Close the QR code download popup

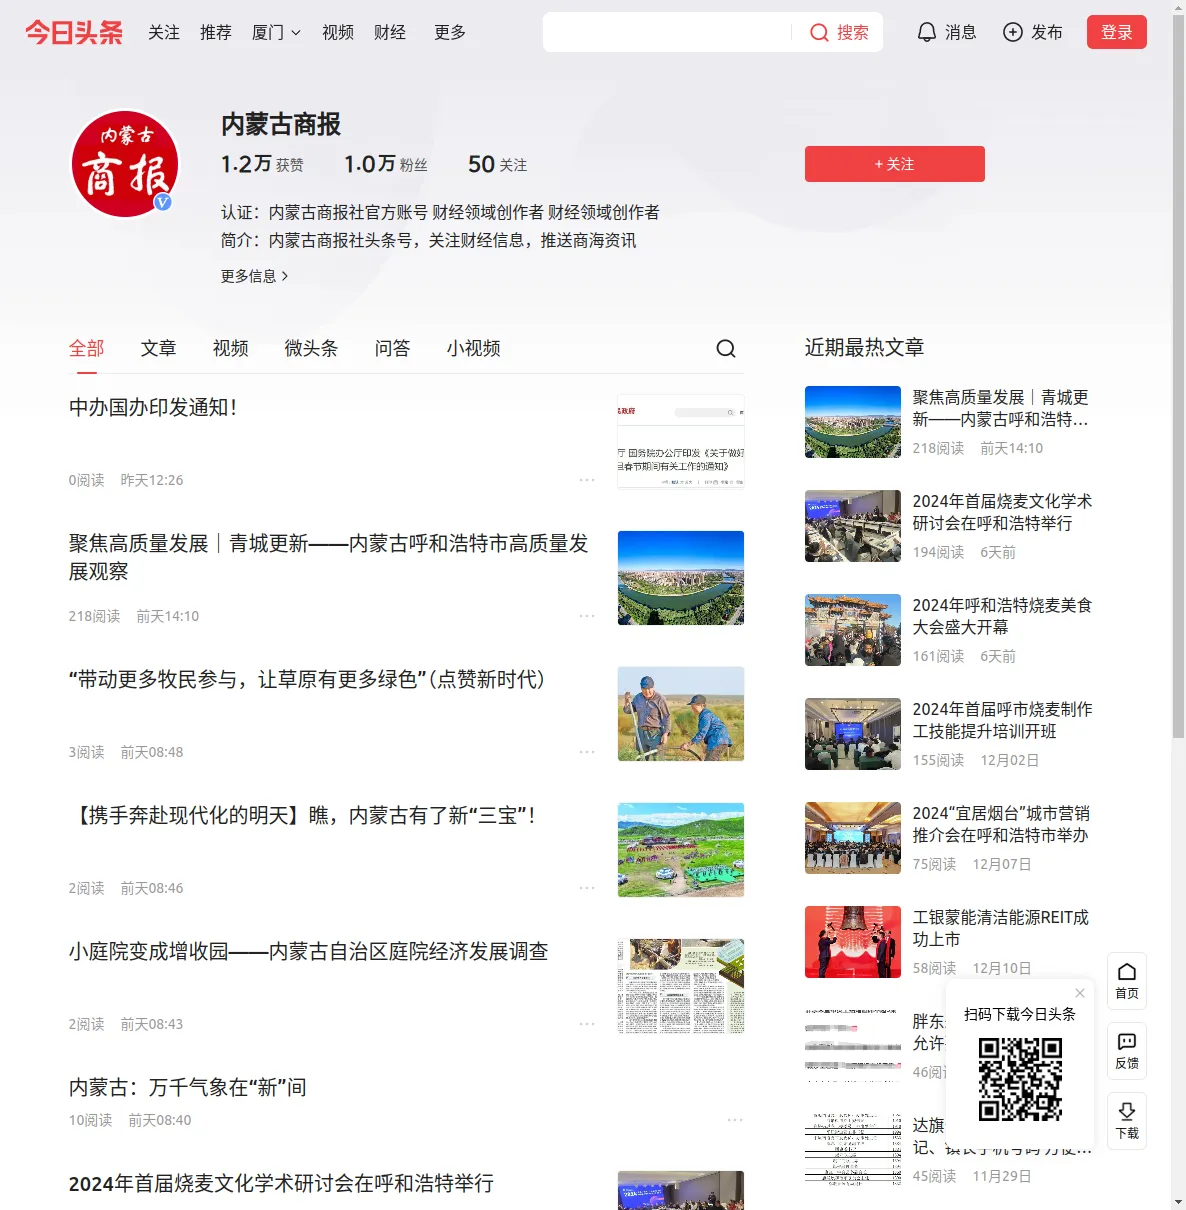coord(1080,993)
